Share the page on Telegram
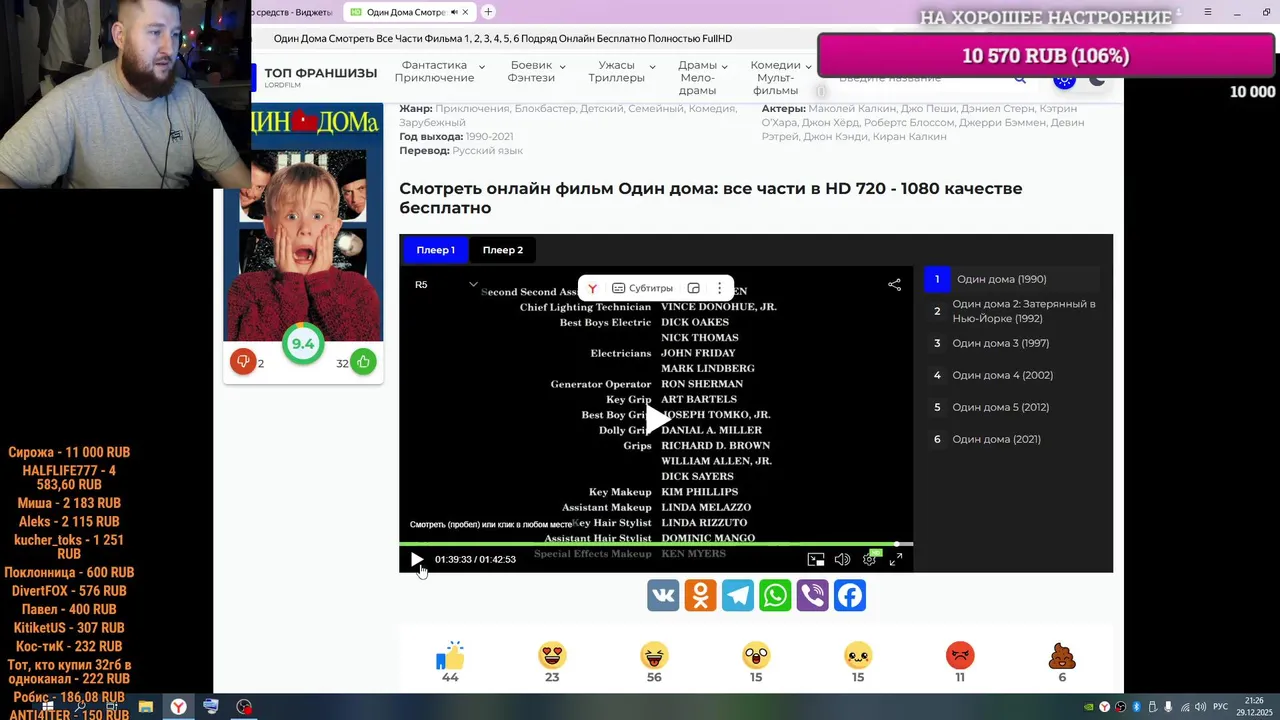The image size is (1280, 720). click(x=738, y=595)
